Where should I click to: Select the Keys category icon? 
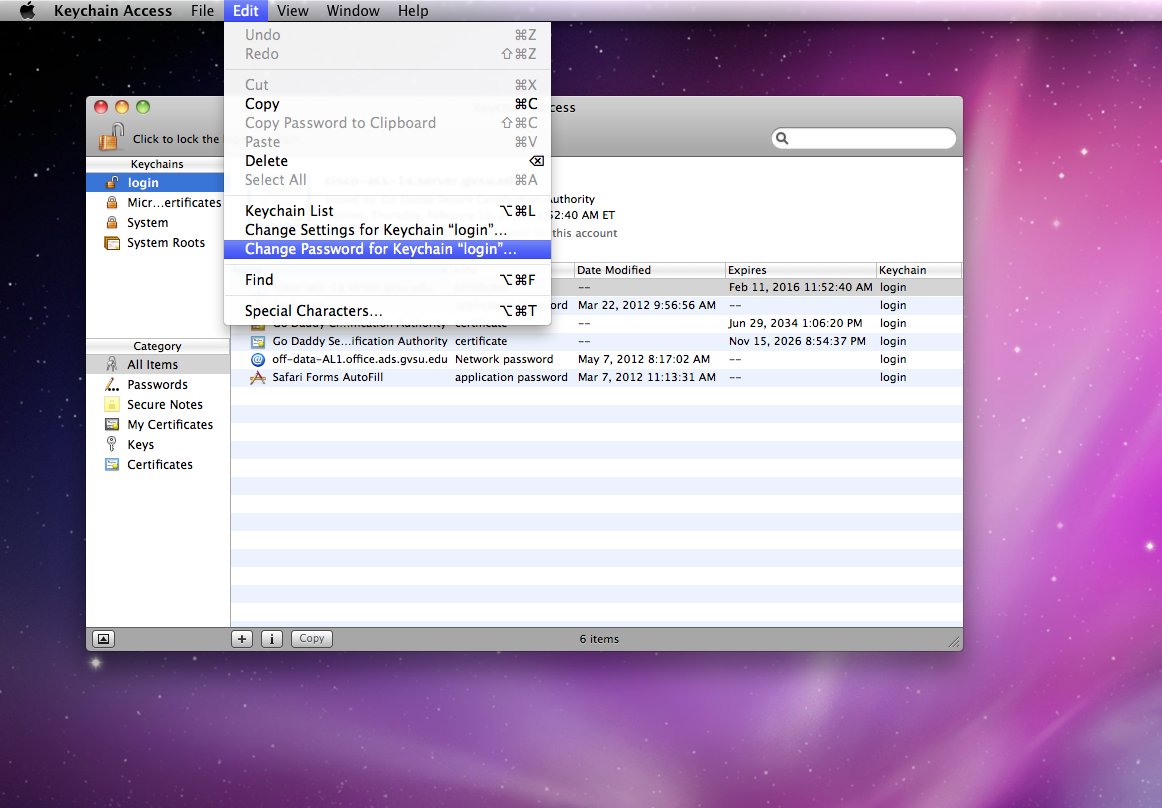pyautogui.click(x=112, y=445)
